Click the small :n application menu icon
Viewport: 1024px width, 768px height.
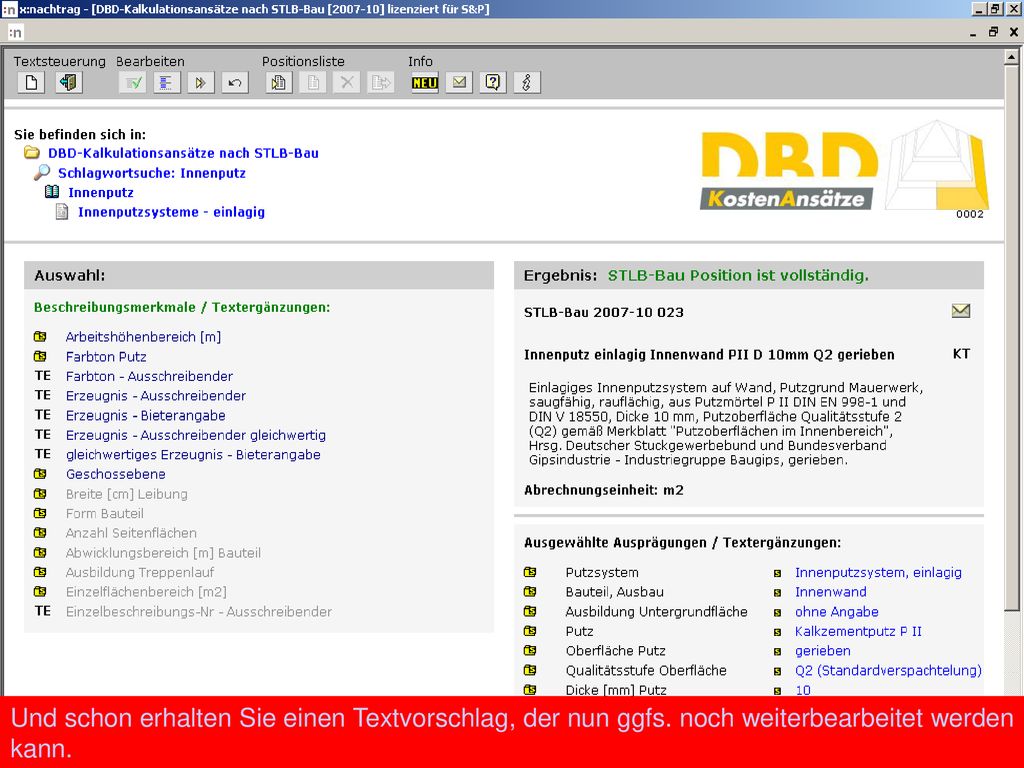(16, 31)
